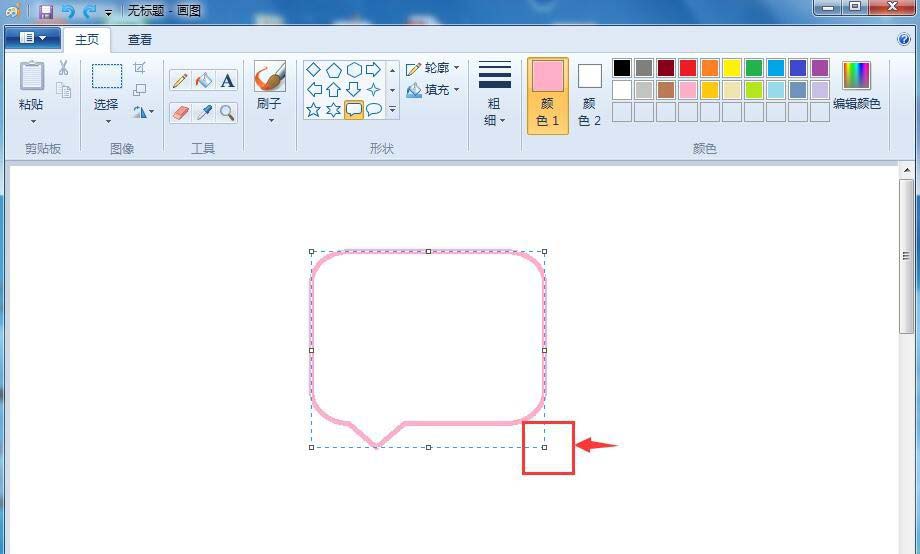
Task: Choose the right arrow shape
Action: [373, 70]
